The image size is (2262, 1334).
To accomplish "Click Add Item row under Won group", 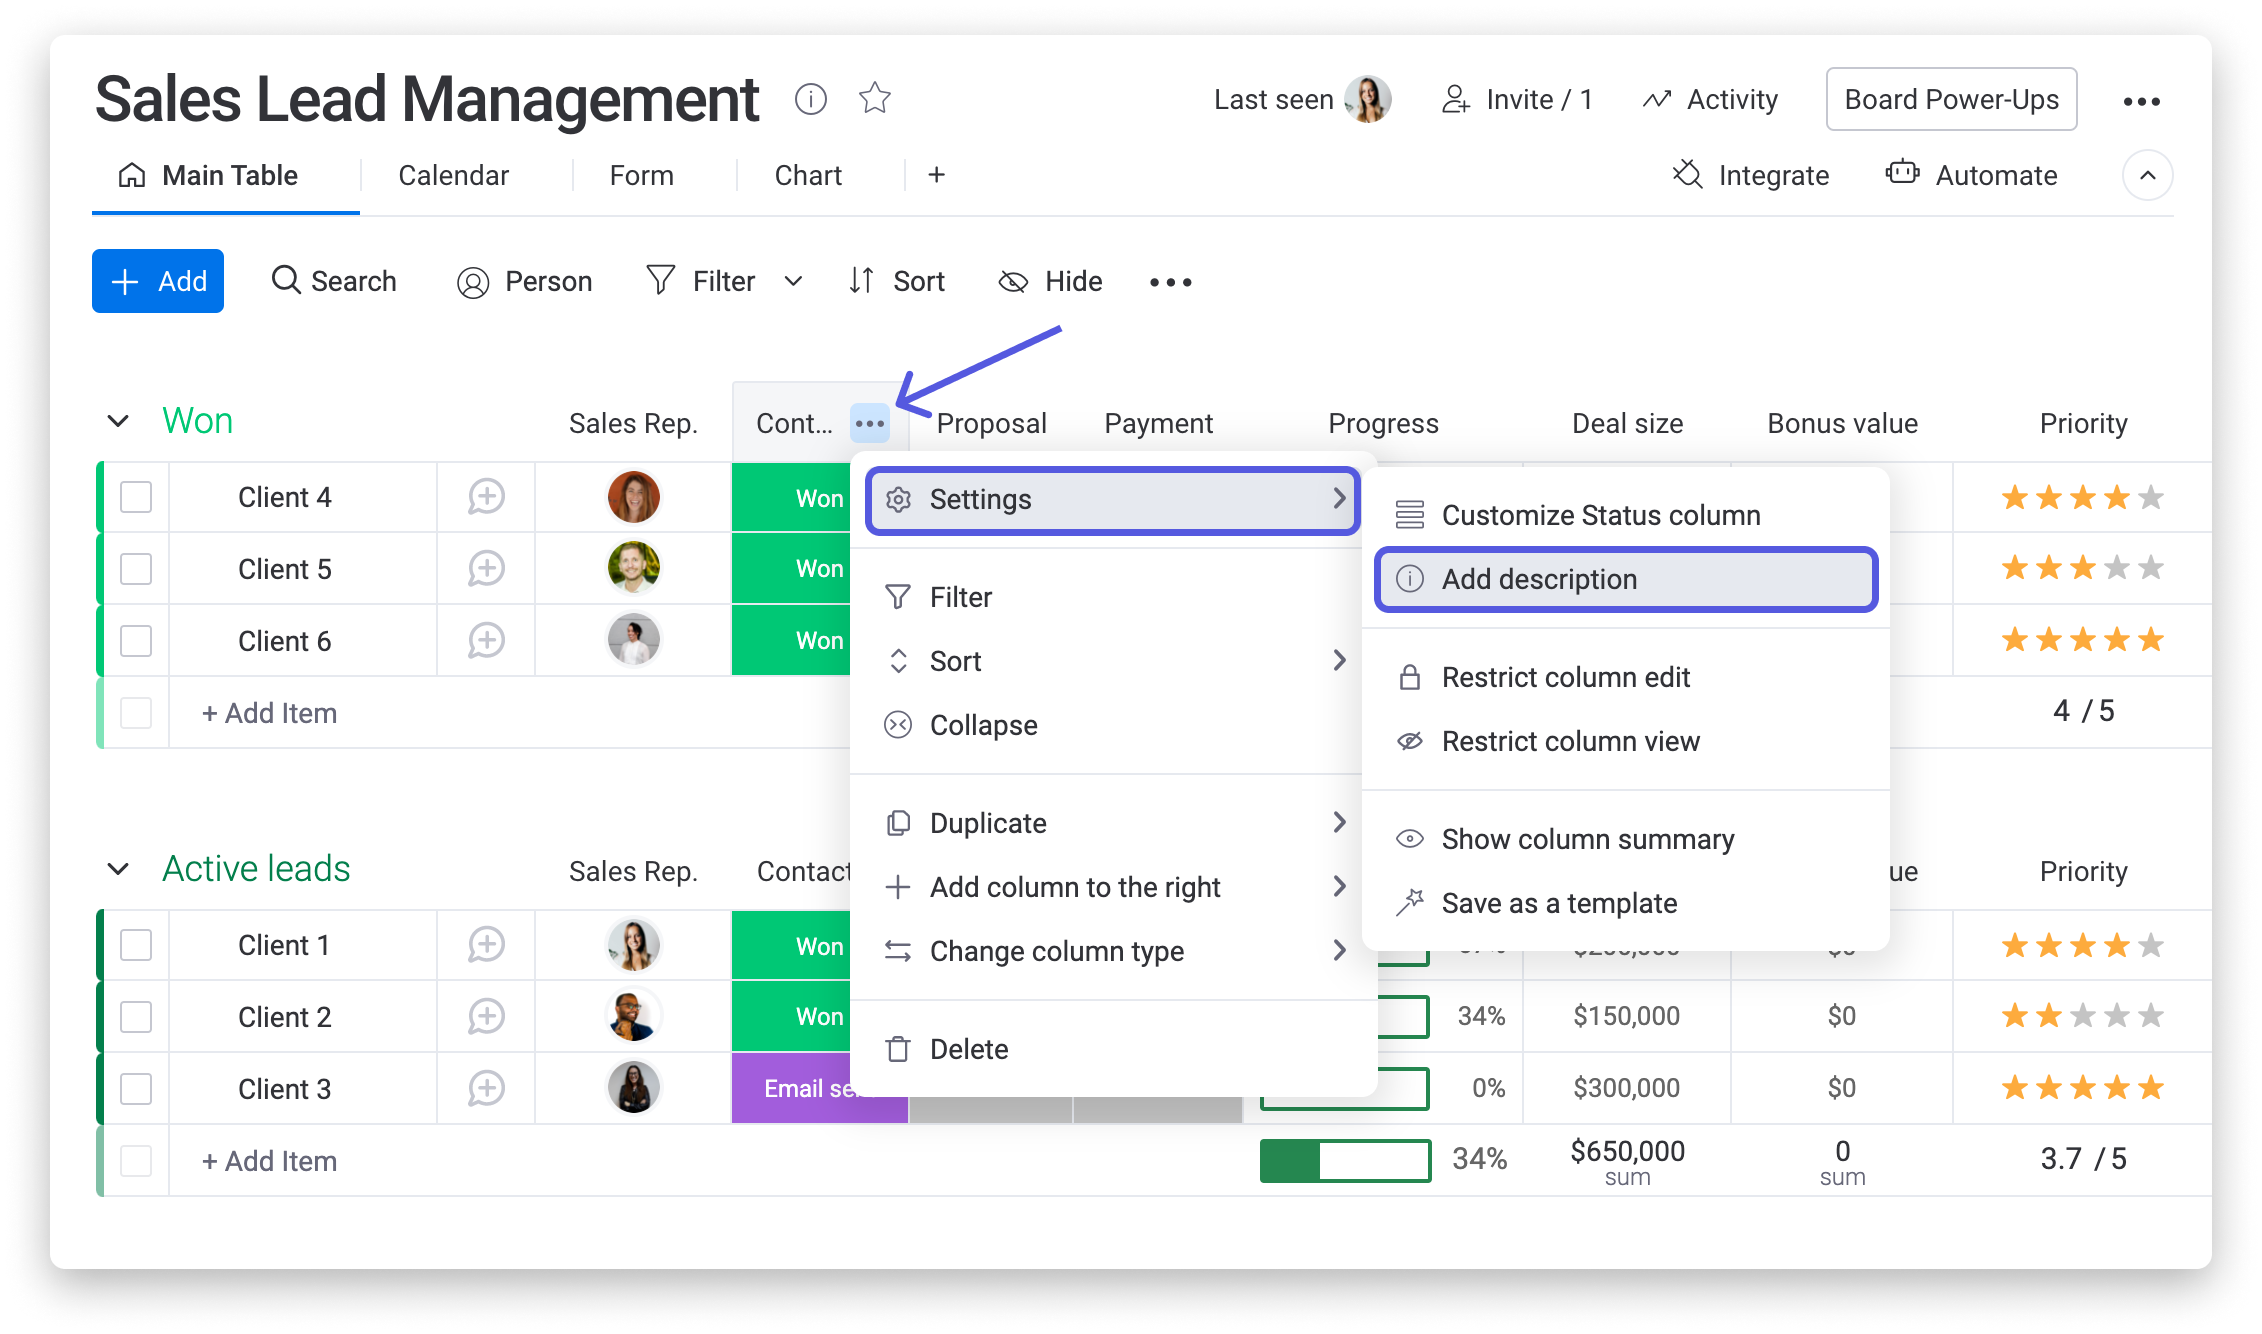I will [270, 713].
